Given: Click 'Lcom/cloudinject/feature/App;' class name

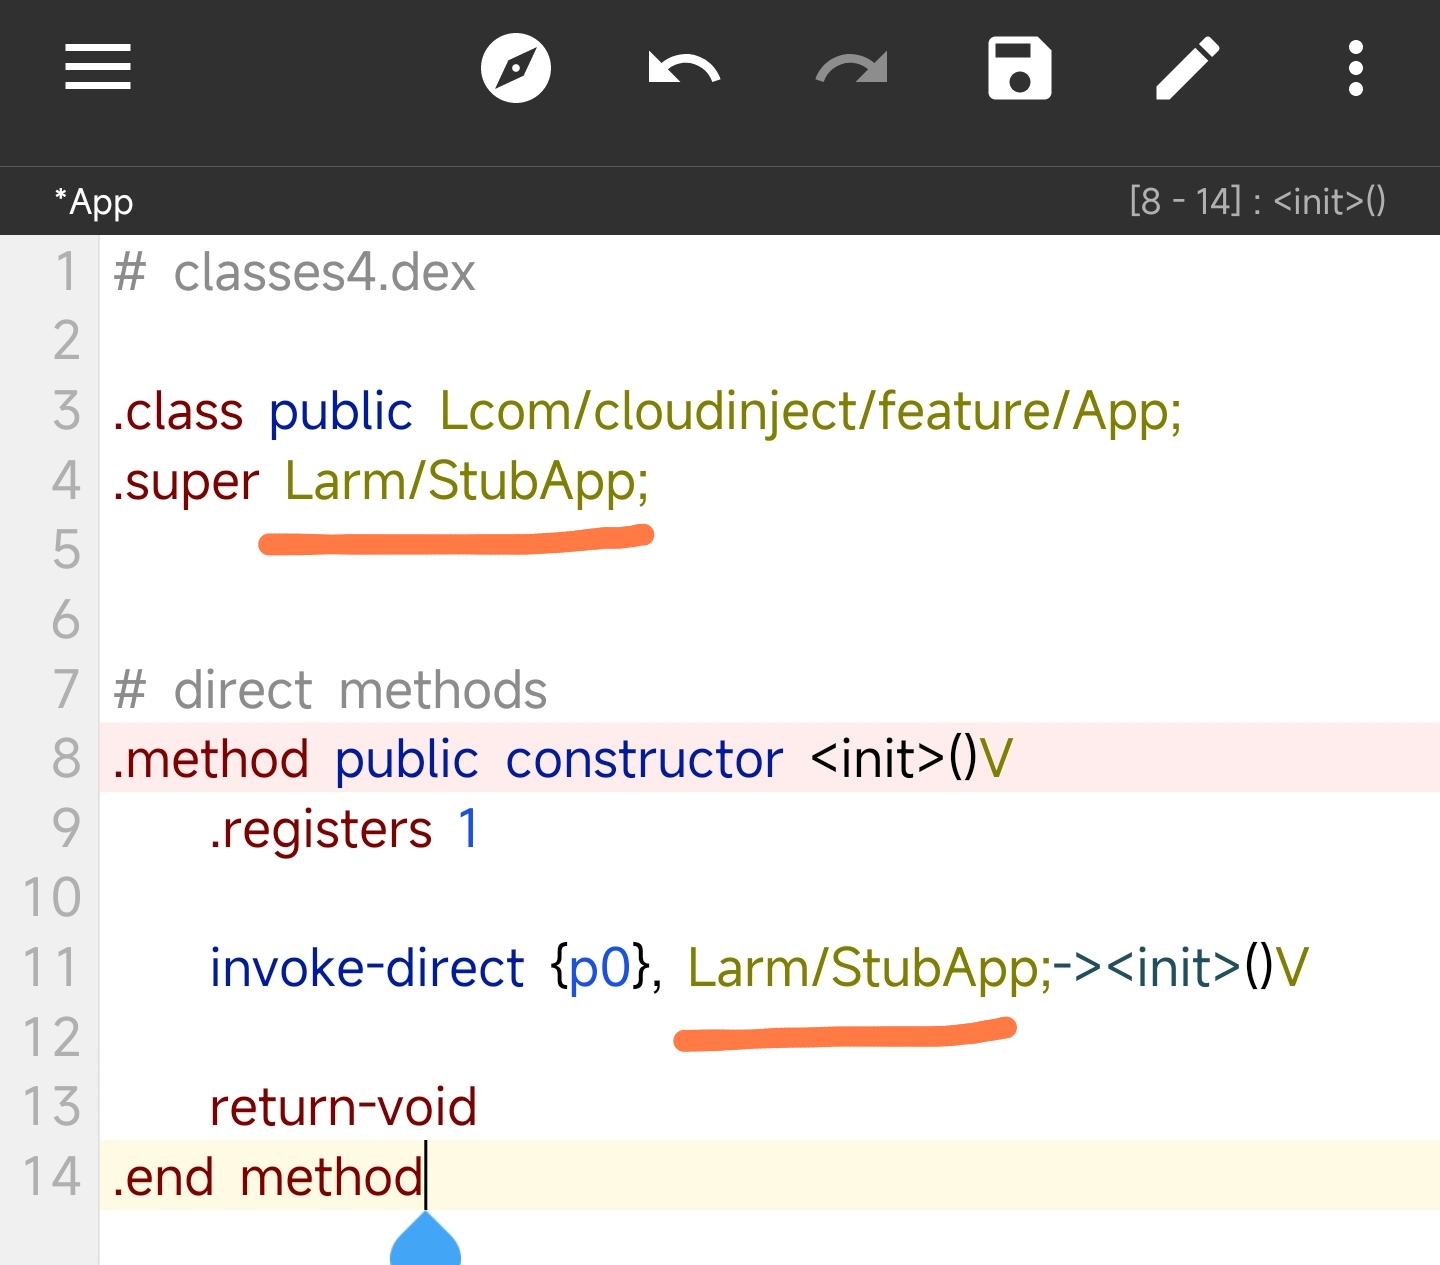Looking at the screenshot, I should (810, 412).
